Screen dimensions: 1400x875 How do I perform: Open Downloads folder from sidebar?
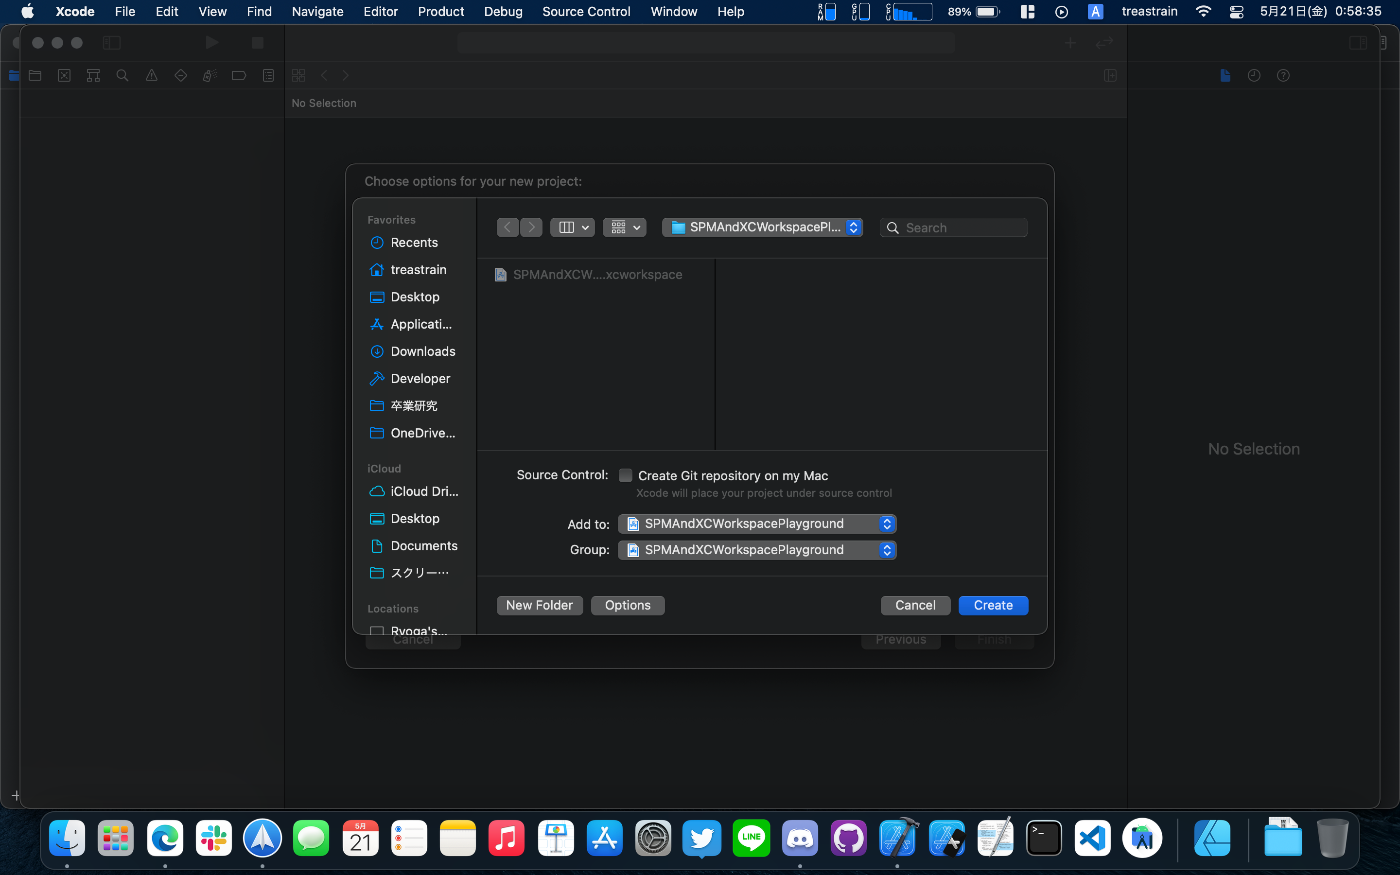(422, 352)
